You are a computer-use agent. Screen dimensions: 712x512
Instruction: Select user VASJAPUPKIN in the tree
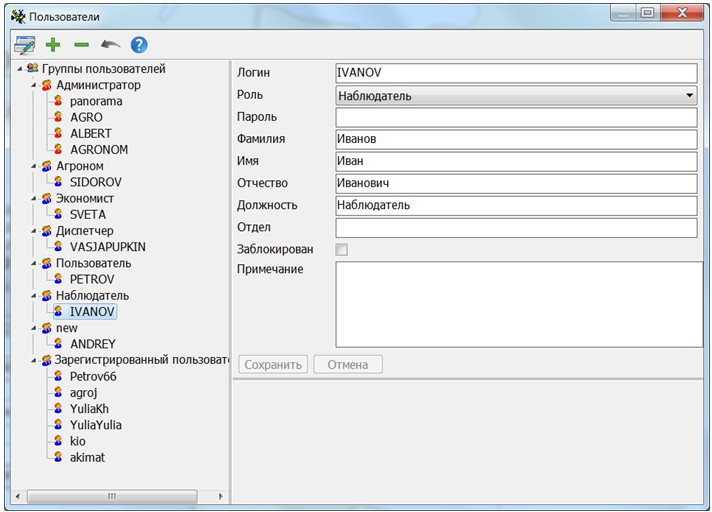coord(107,246)
